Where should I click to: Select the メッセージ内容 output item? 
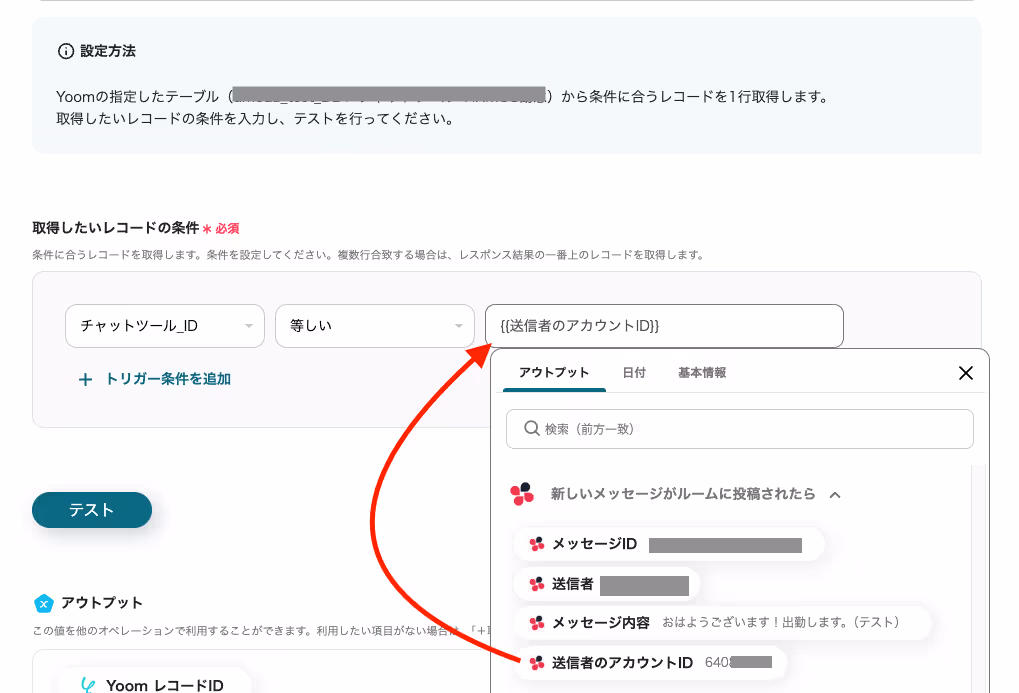click(721, 623)
